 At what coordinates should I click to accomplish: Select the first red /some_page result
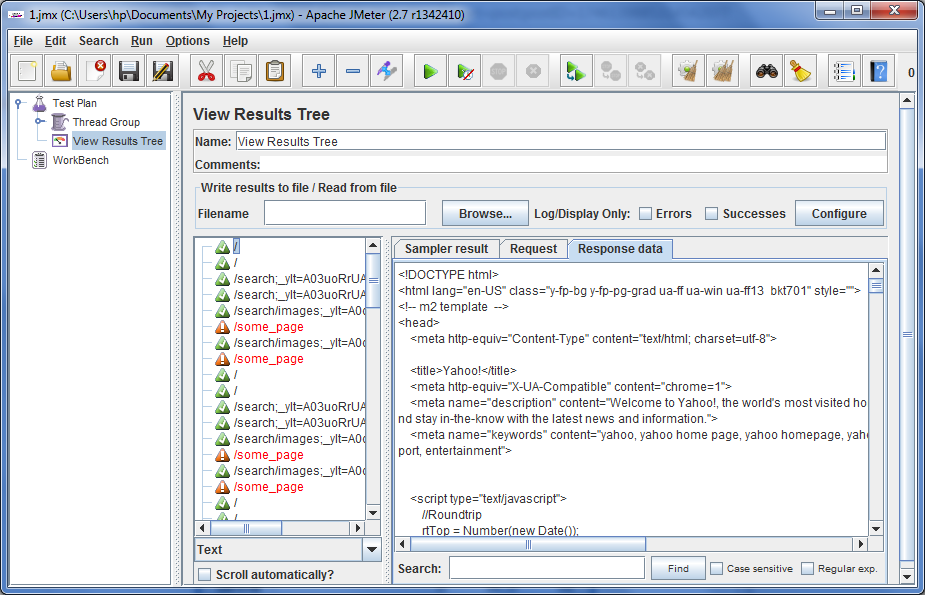[x=268, y=327]
